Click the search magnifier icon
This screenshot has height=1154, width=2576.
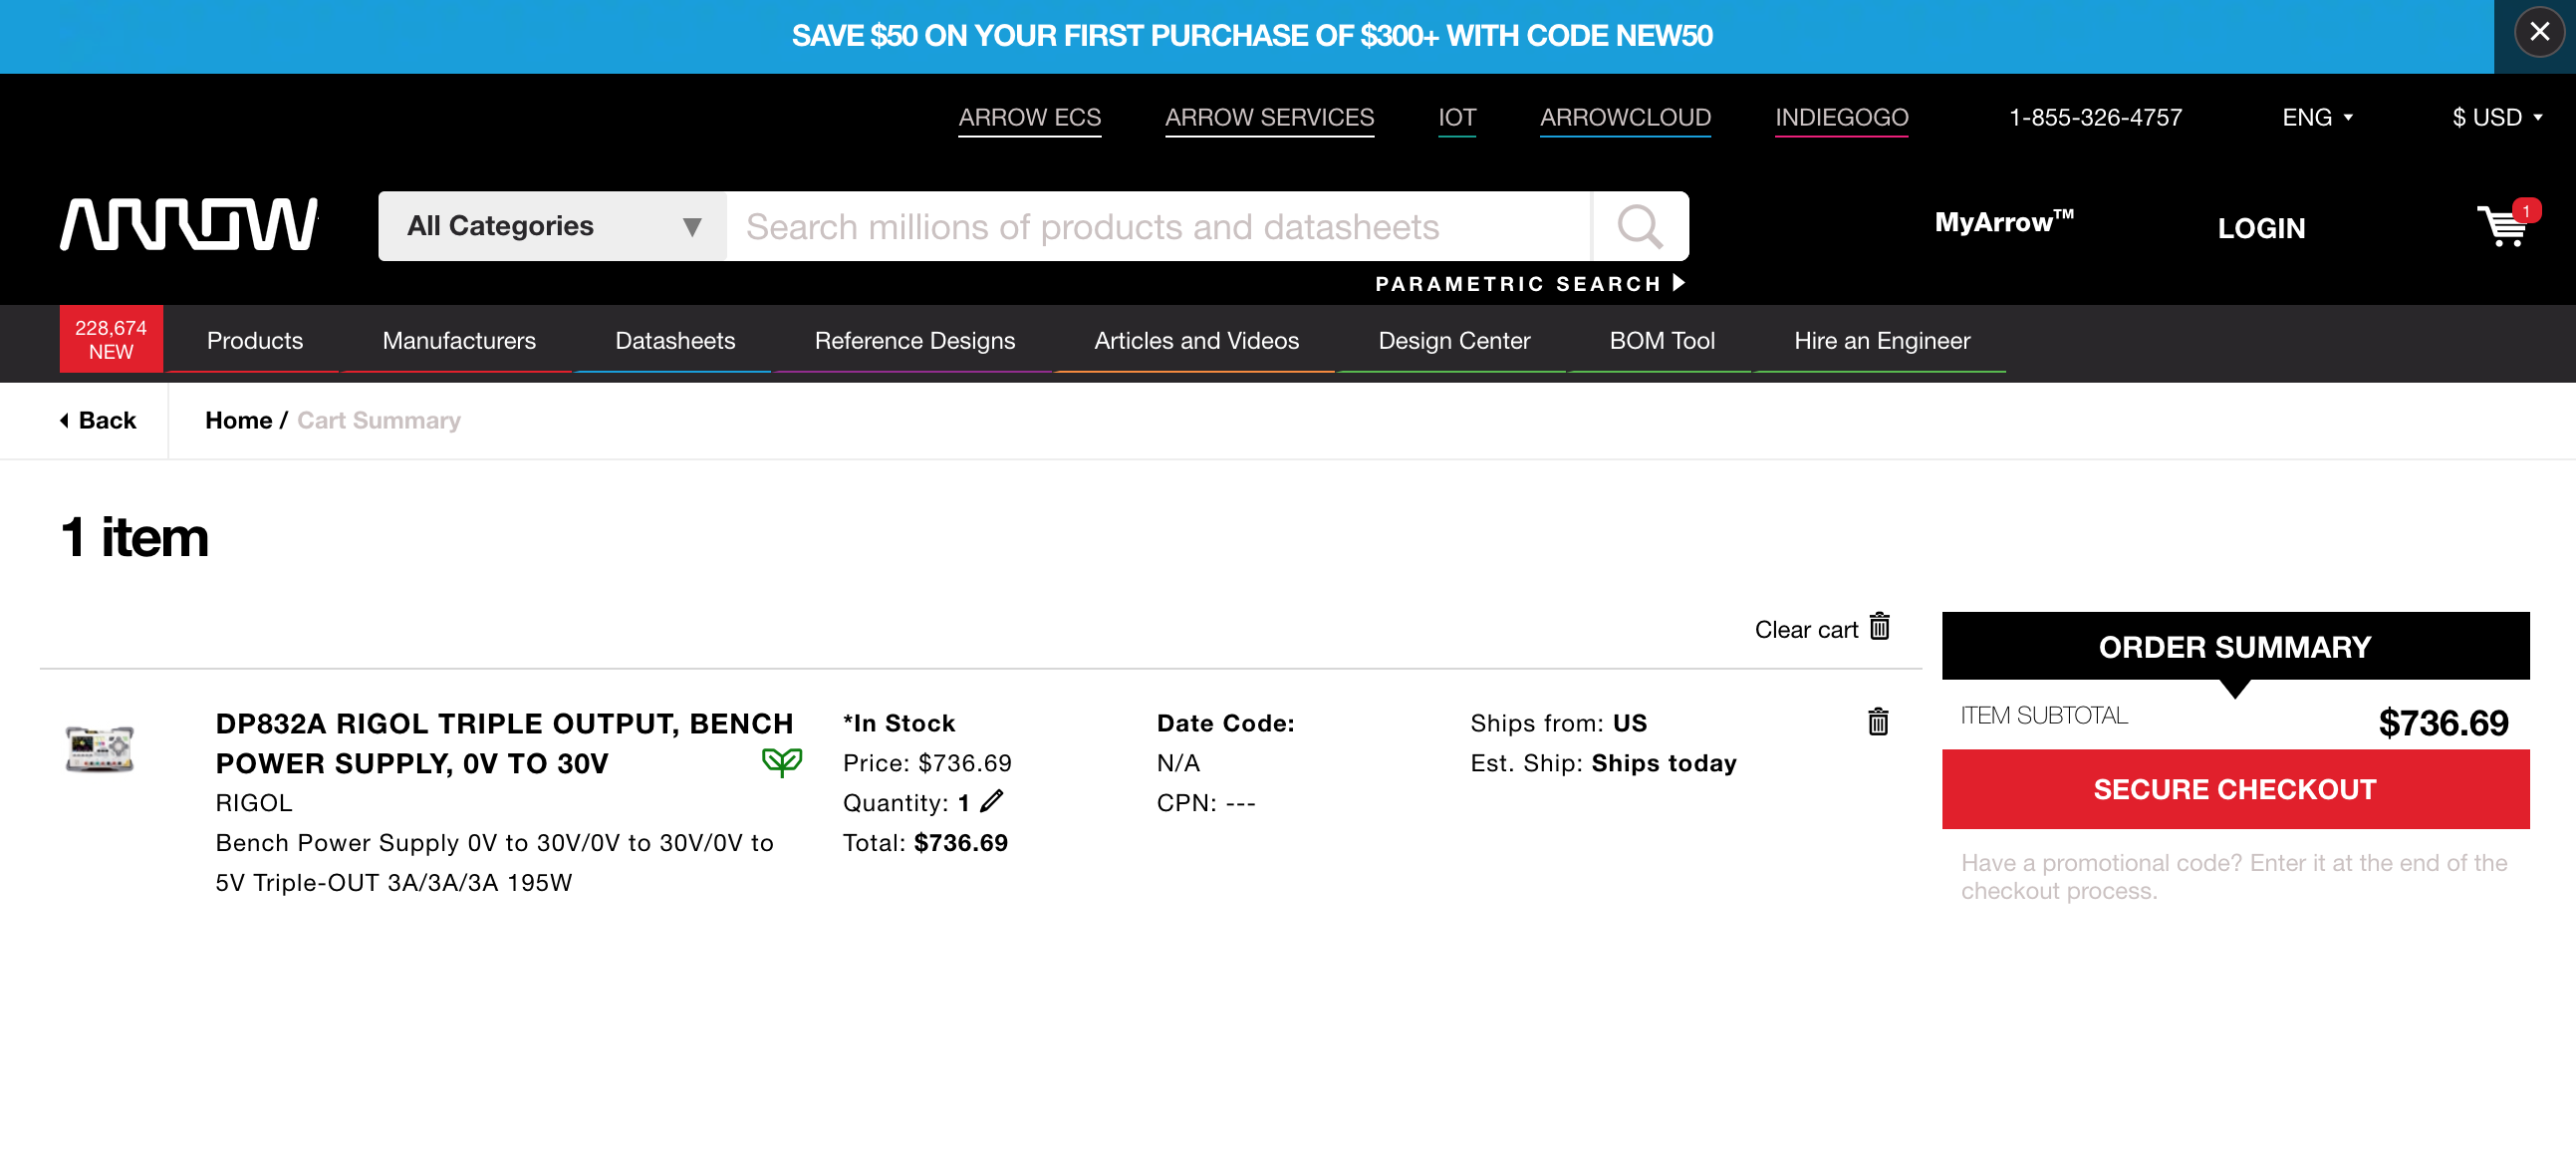[1639, 227]
